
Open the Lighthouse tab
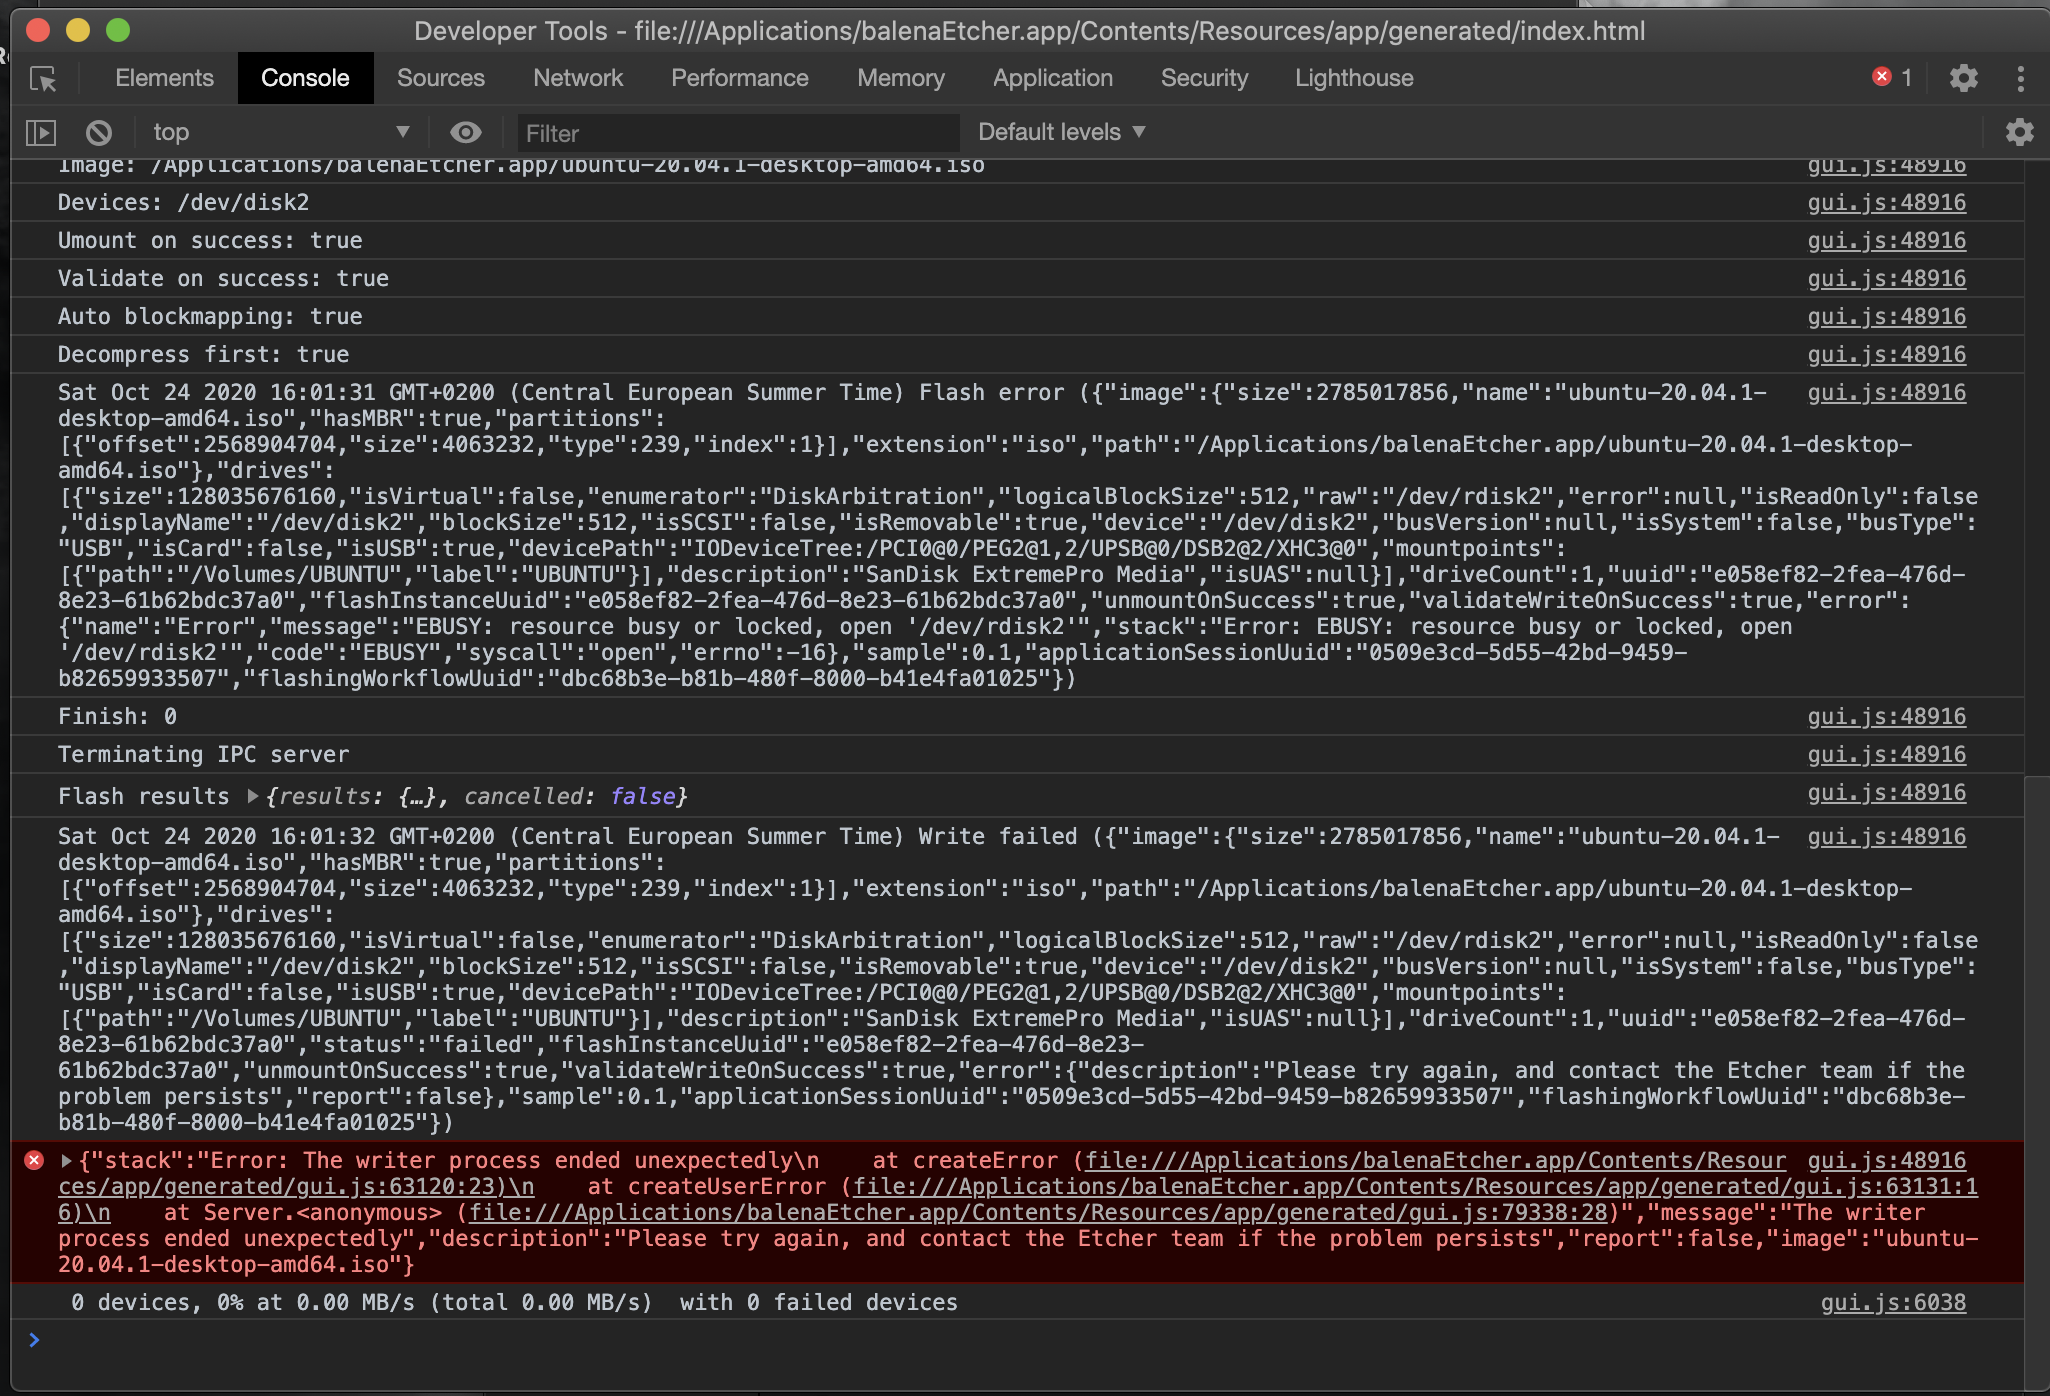click(x=1353, y=78)
